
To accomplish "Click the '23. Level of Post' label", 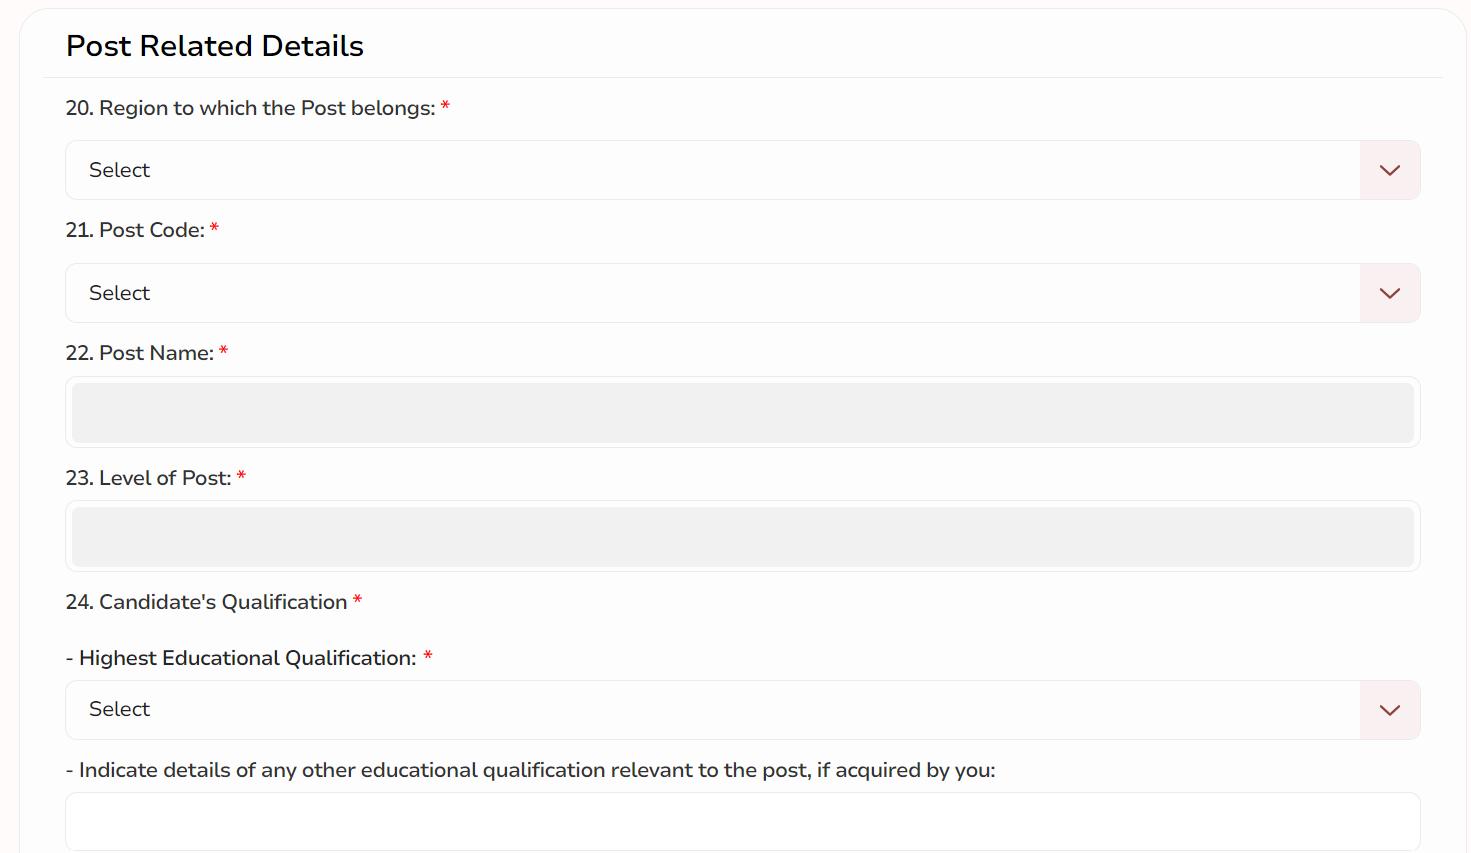I will pyautogui.click(x=148, y=478).
